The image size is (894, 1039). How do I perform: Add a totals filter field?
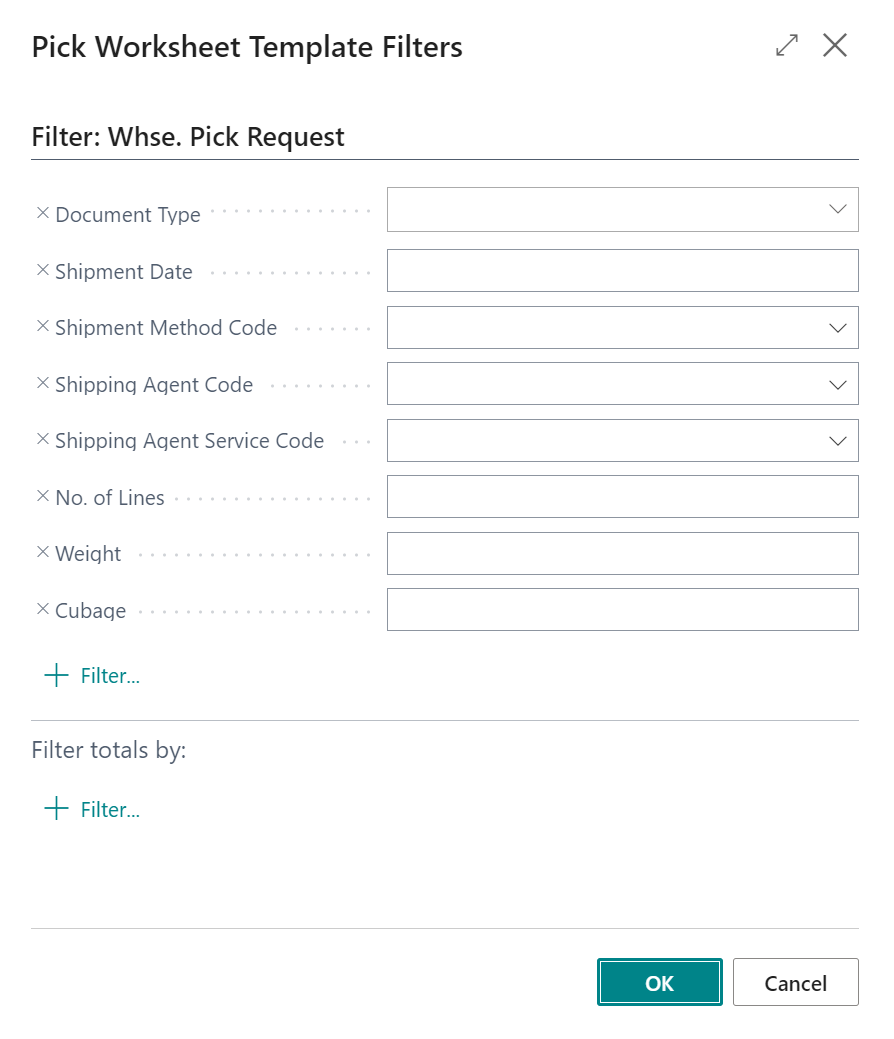[92, 808]
